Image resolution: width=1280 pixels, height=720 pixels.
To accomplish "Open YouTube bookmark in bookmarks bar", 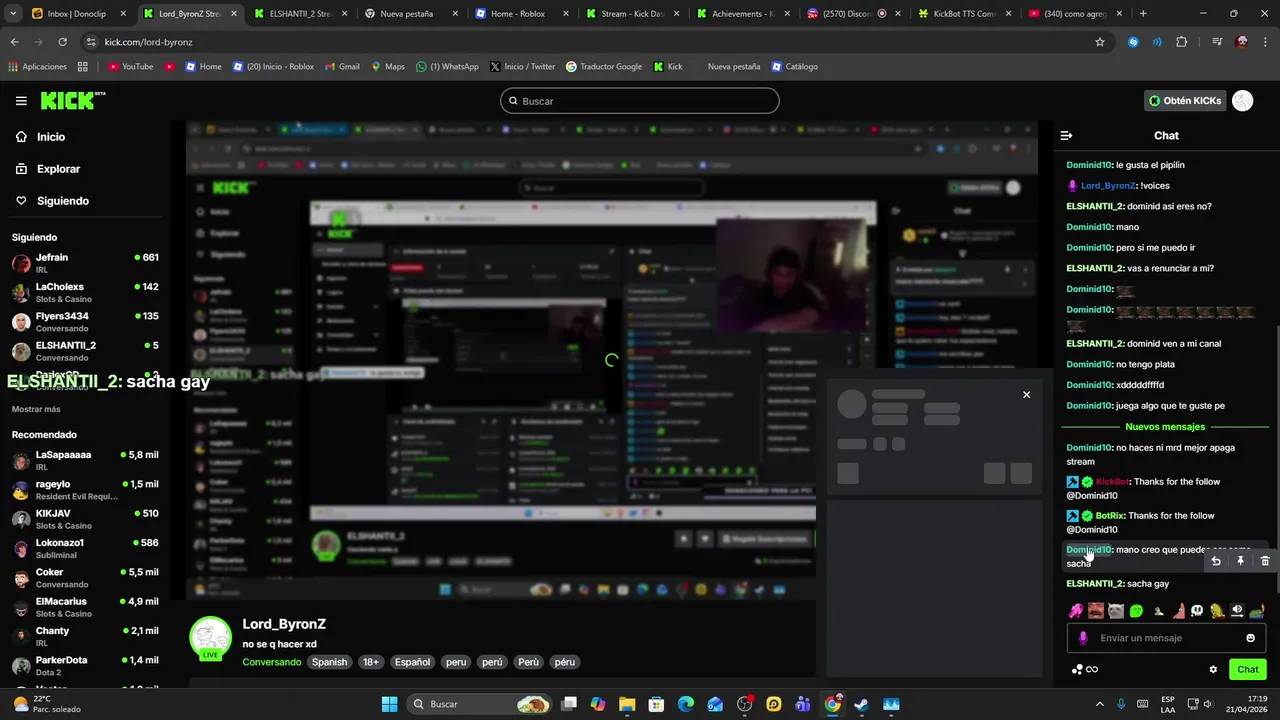I will coord(130,67).
